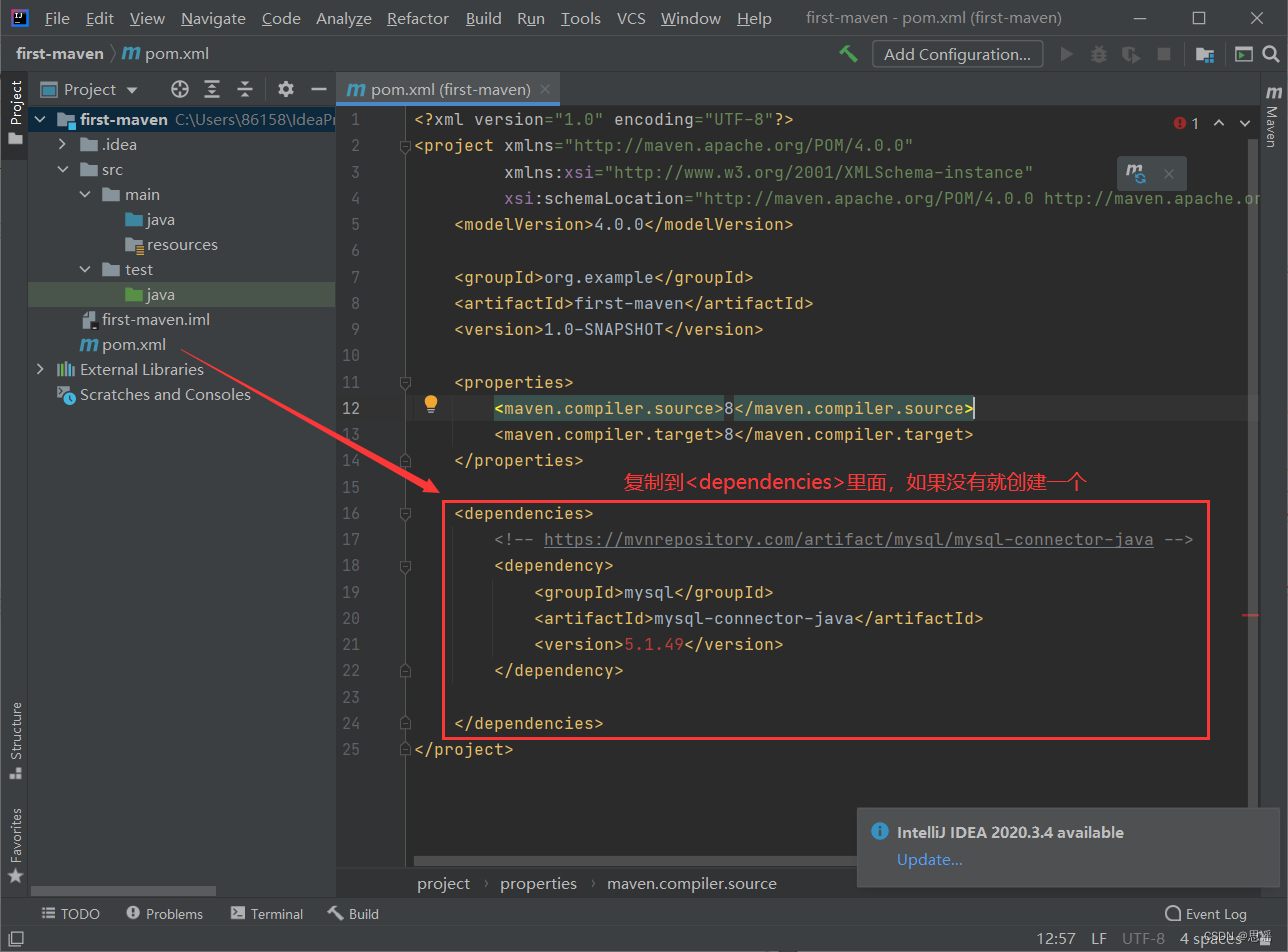Click the locate opened file target icon

[180, 89]
